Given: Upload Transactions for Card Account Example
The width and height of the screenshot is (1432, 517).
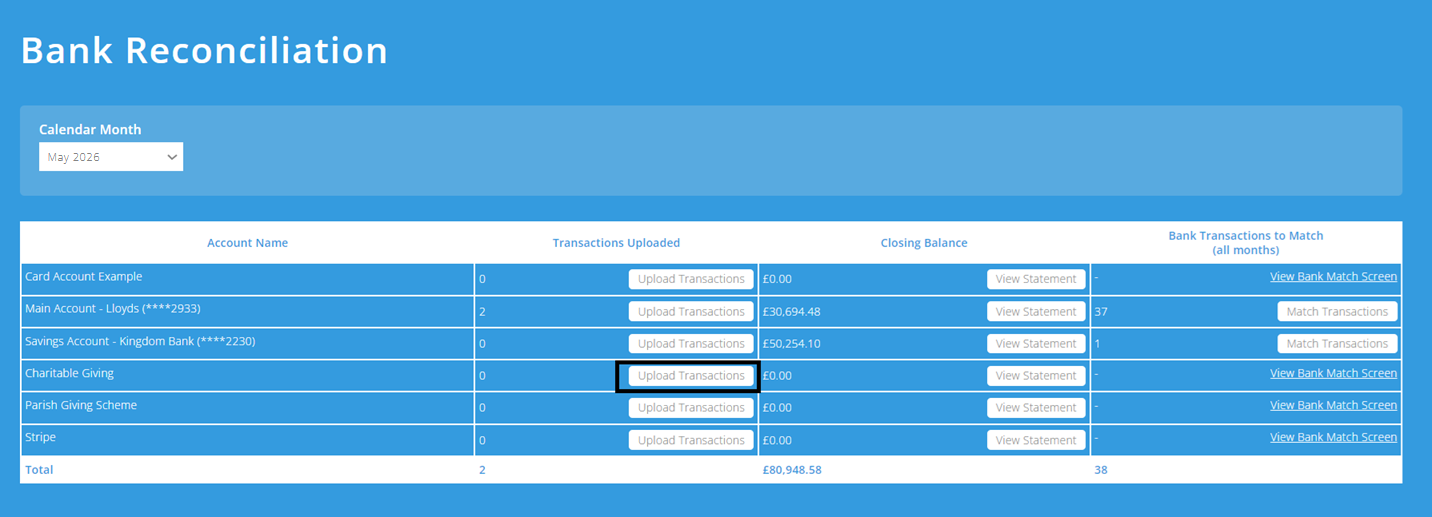Looking at the screenshot, I should coord(691,279).
